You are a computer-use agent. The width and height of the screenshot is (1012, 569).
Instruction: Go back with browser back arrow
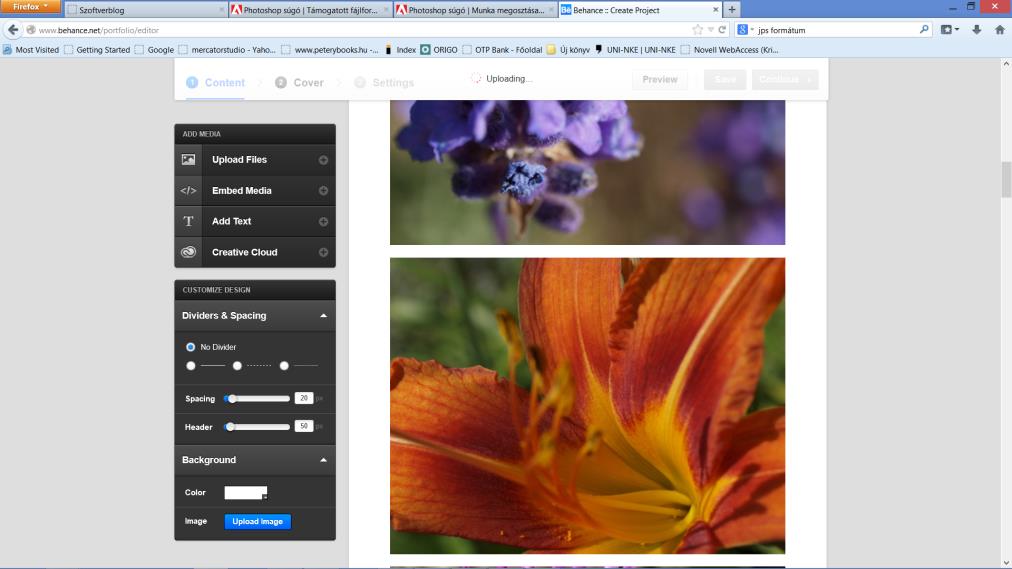coord(13,30)
